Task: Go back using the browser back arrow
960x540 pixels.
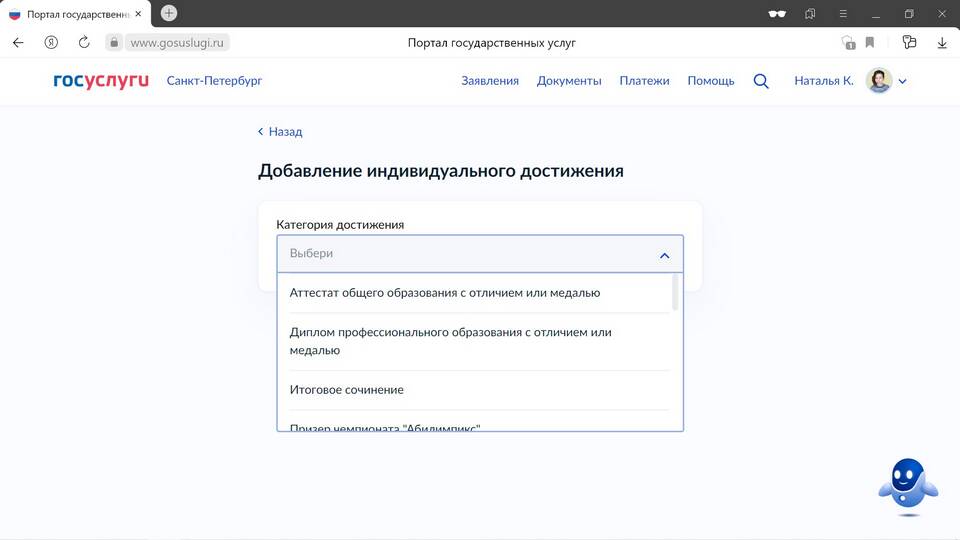Action: [18, 43]
